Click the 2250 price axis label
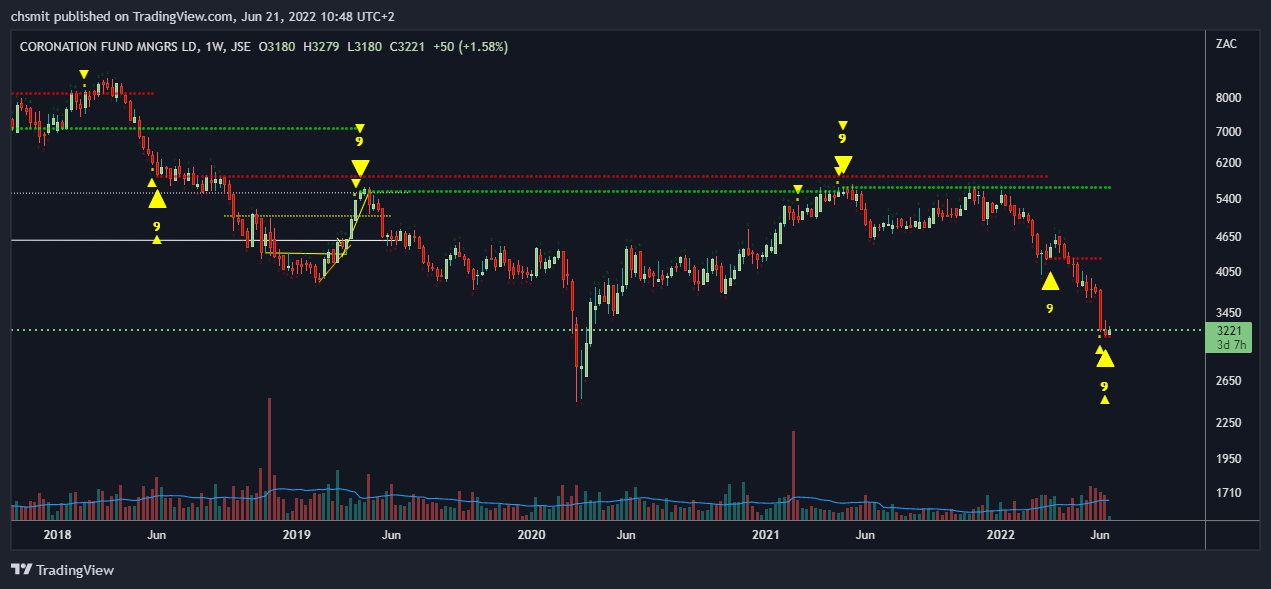This screenshot has height=589, width=1271. 1229,423
